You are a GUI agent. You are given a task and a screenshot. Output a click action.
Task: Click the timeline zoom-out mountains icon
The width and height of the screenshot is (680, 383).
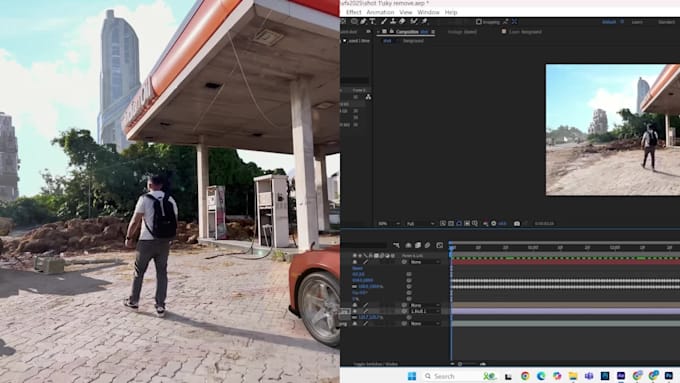coord(452,364)
